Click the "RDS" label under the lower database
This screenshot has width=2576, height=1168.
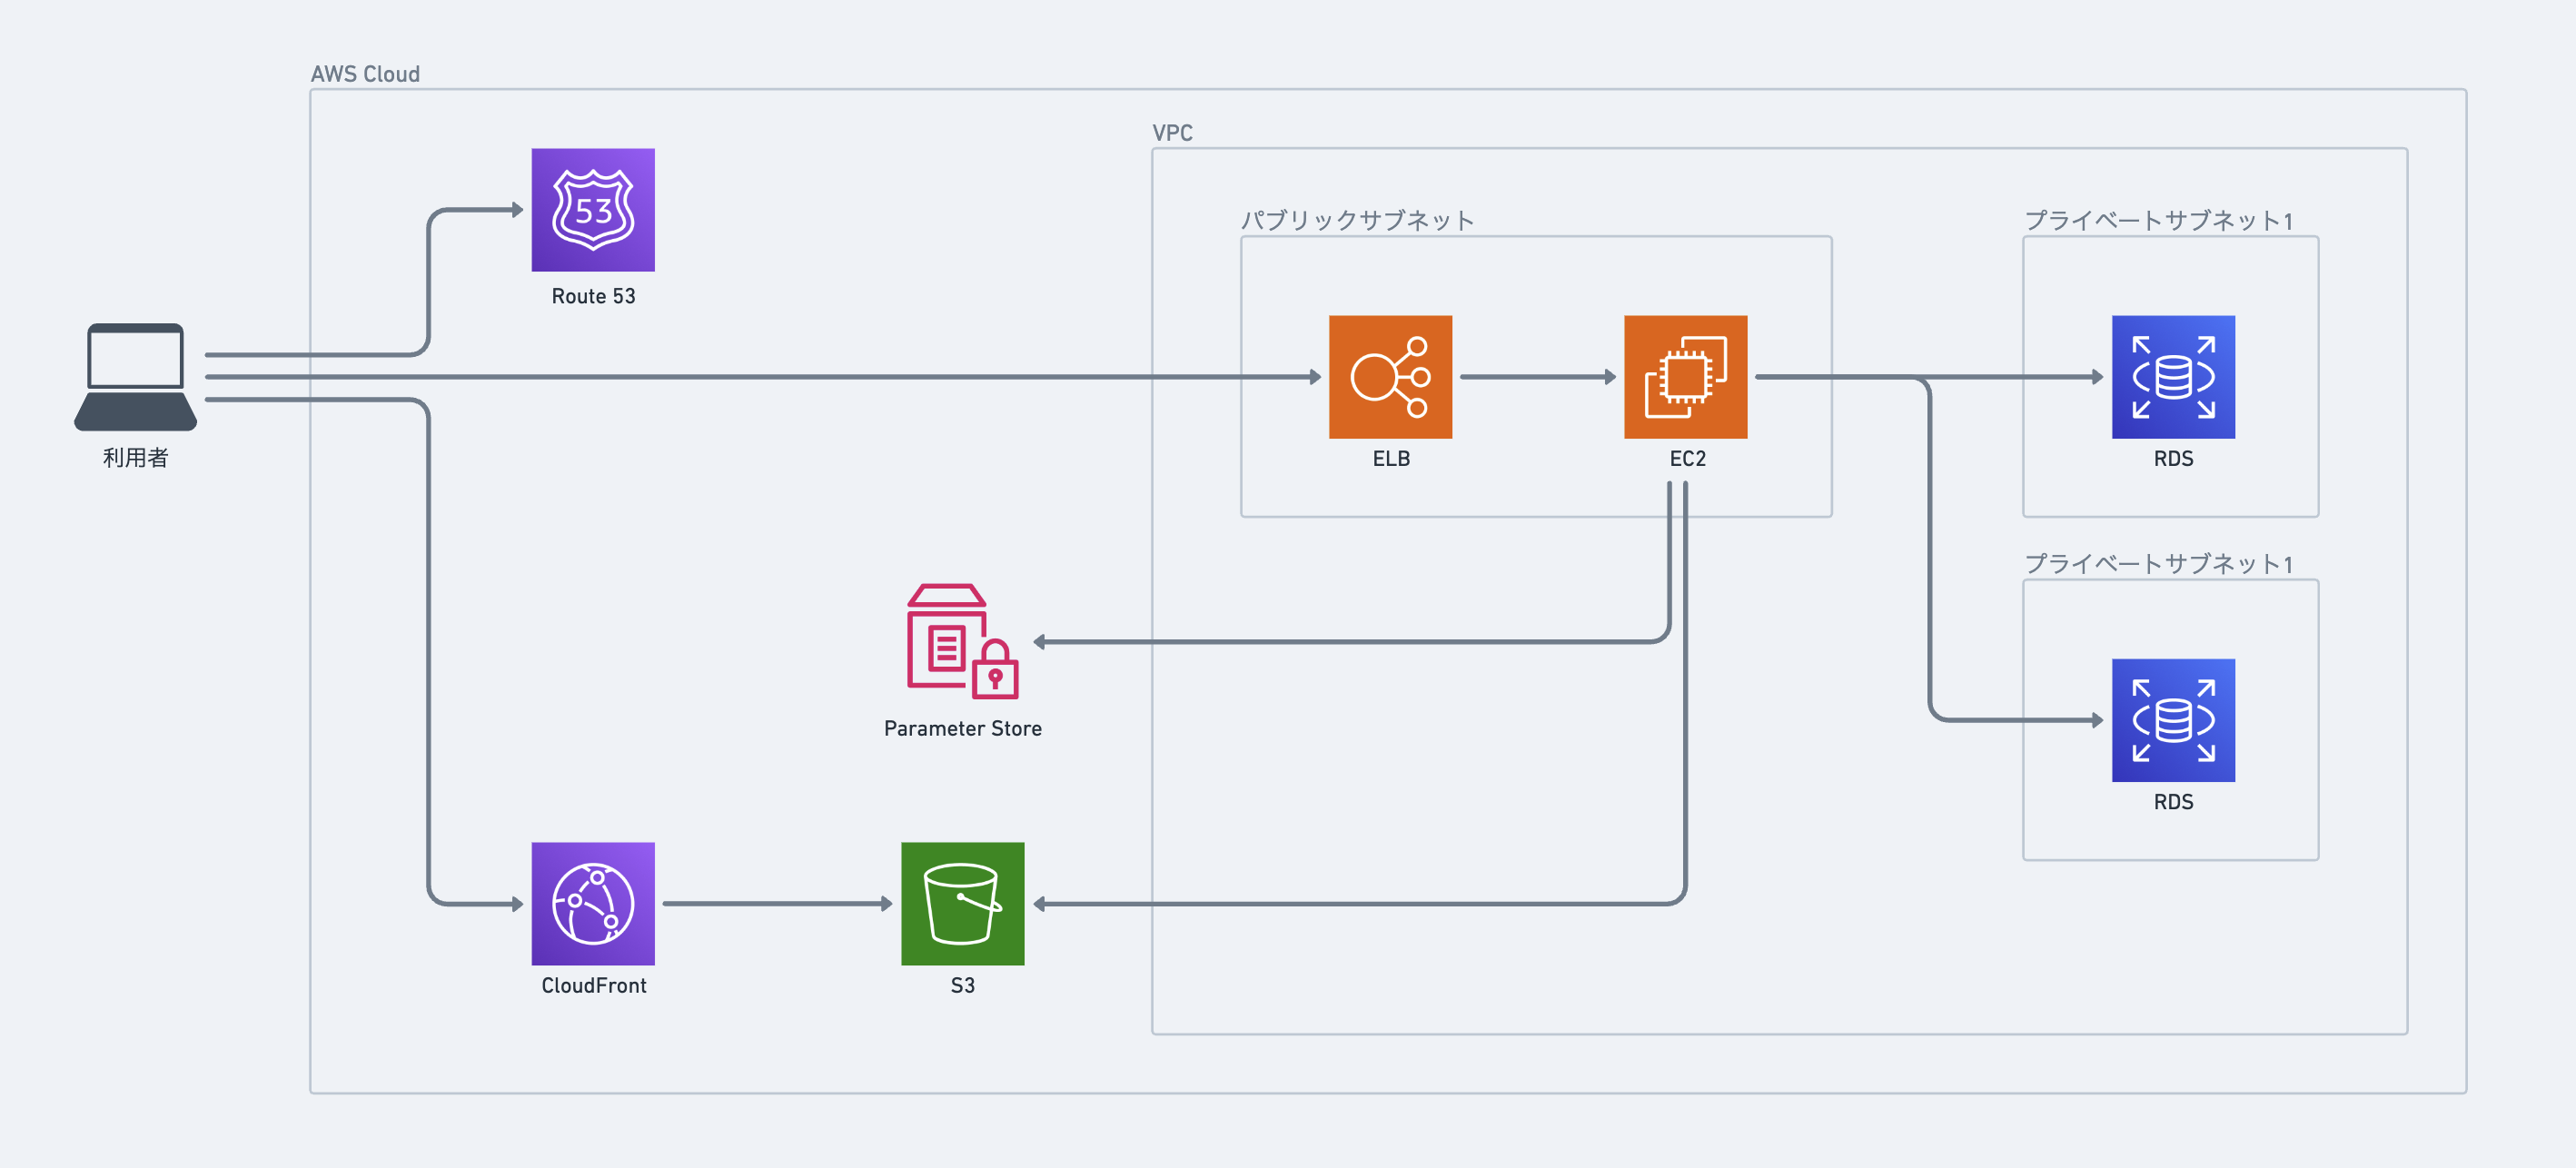pos(2173,801)
